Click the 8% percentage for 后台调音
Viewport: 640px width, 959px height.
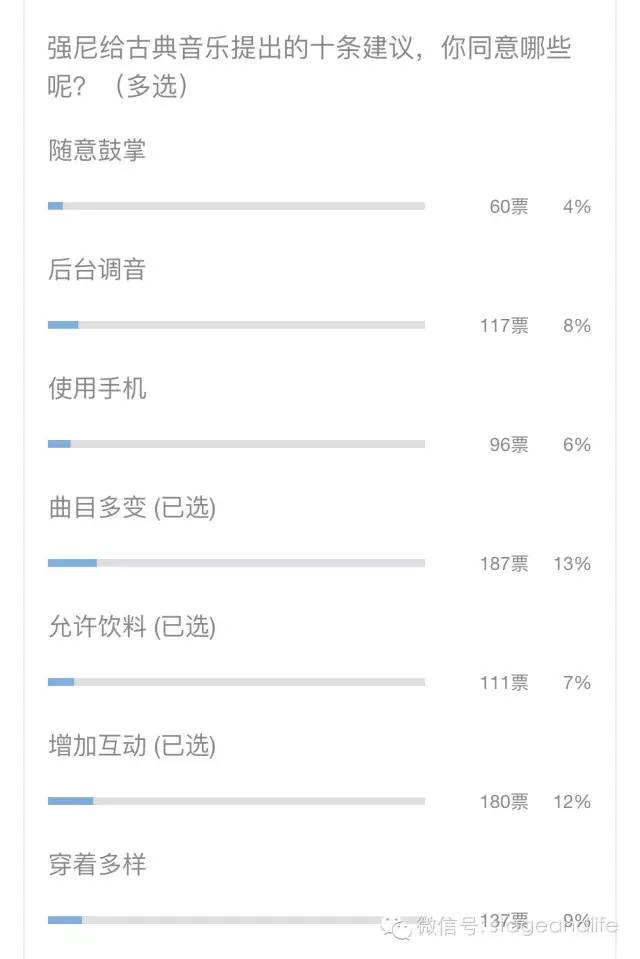click(577, 326)
